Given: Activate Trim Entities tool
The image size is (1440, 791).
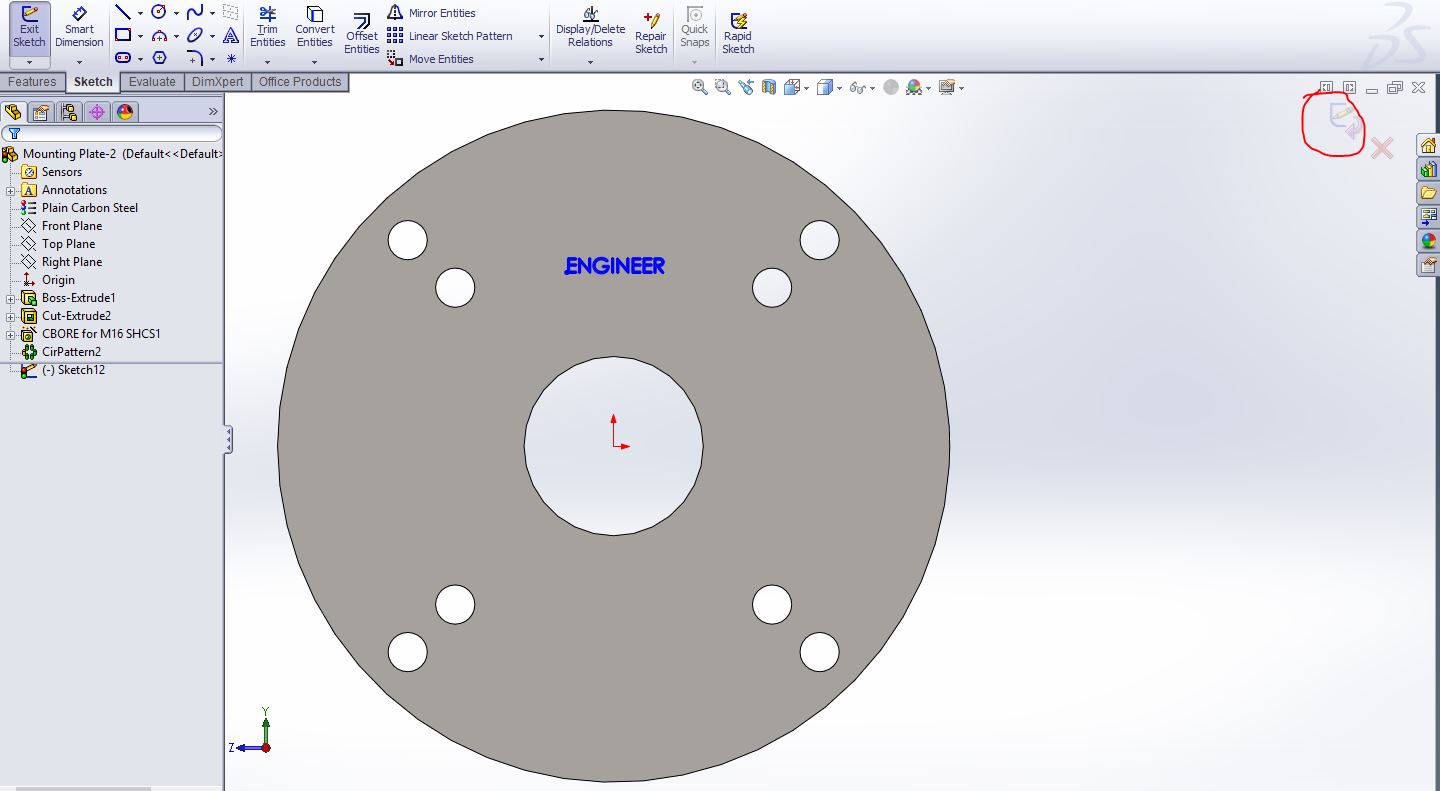Looking at the screenshot, I should pos(267,27).
